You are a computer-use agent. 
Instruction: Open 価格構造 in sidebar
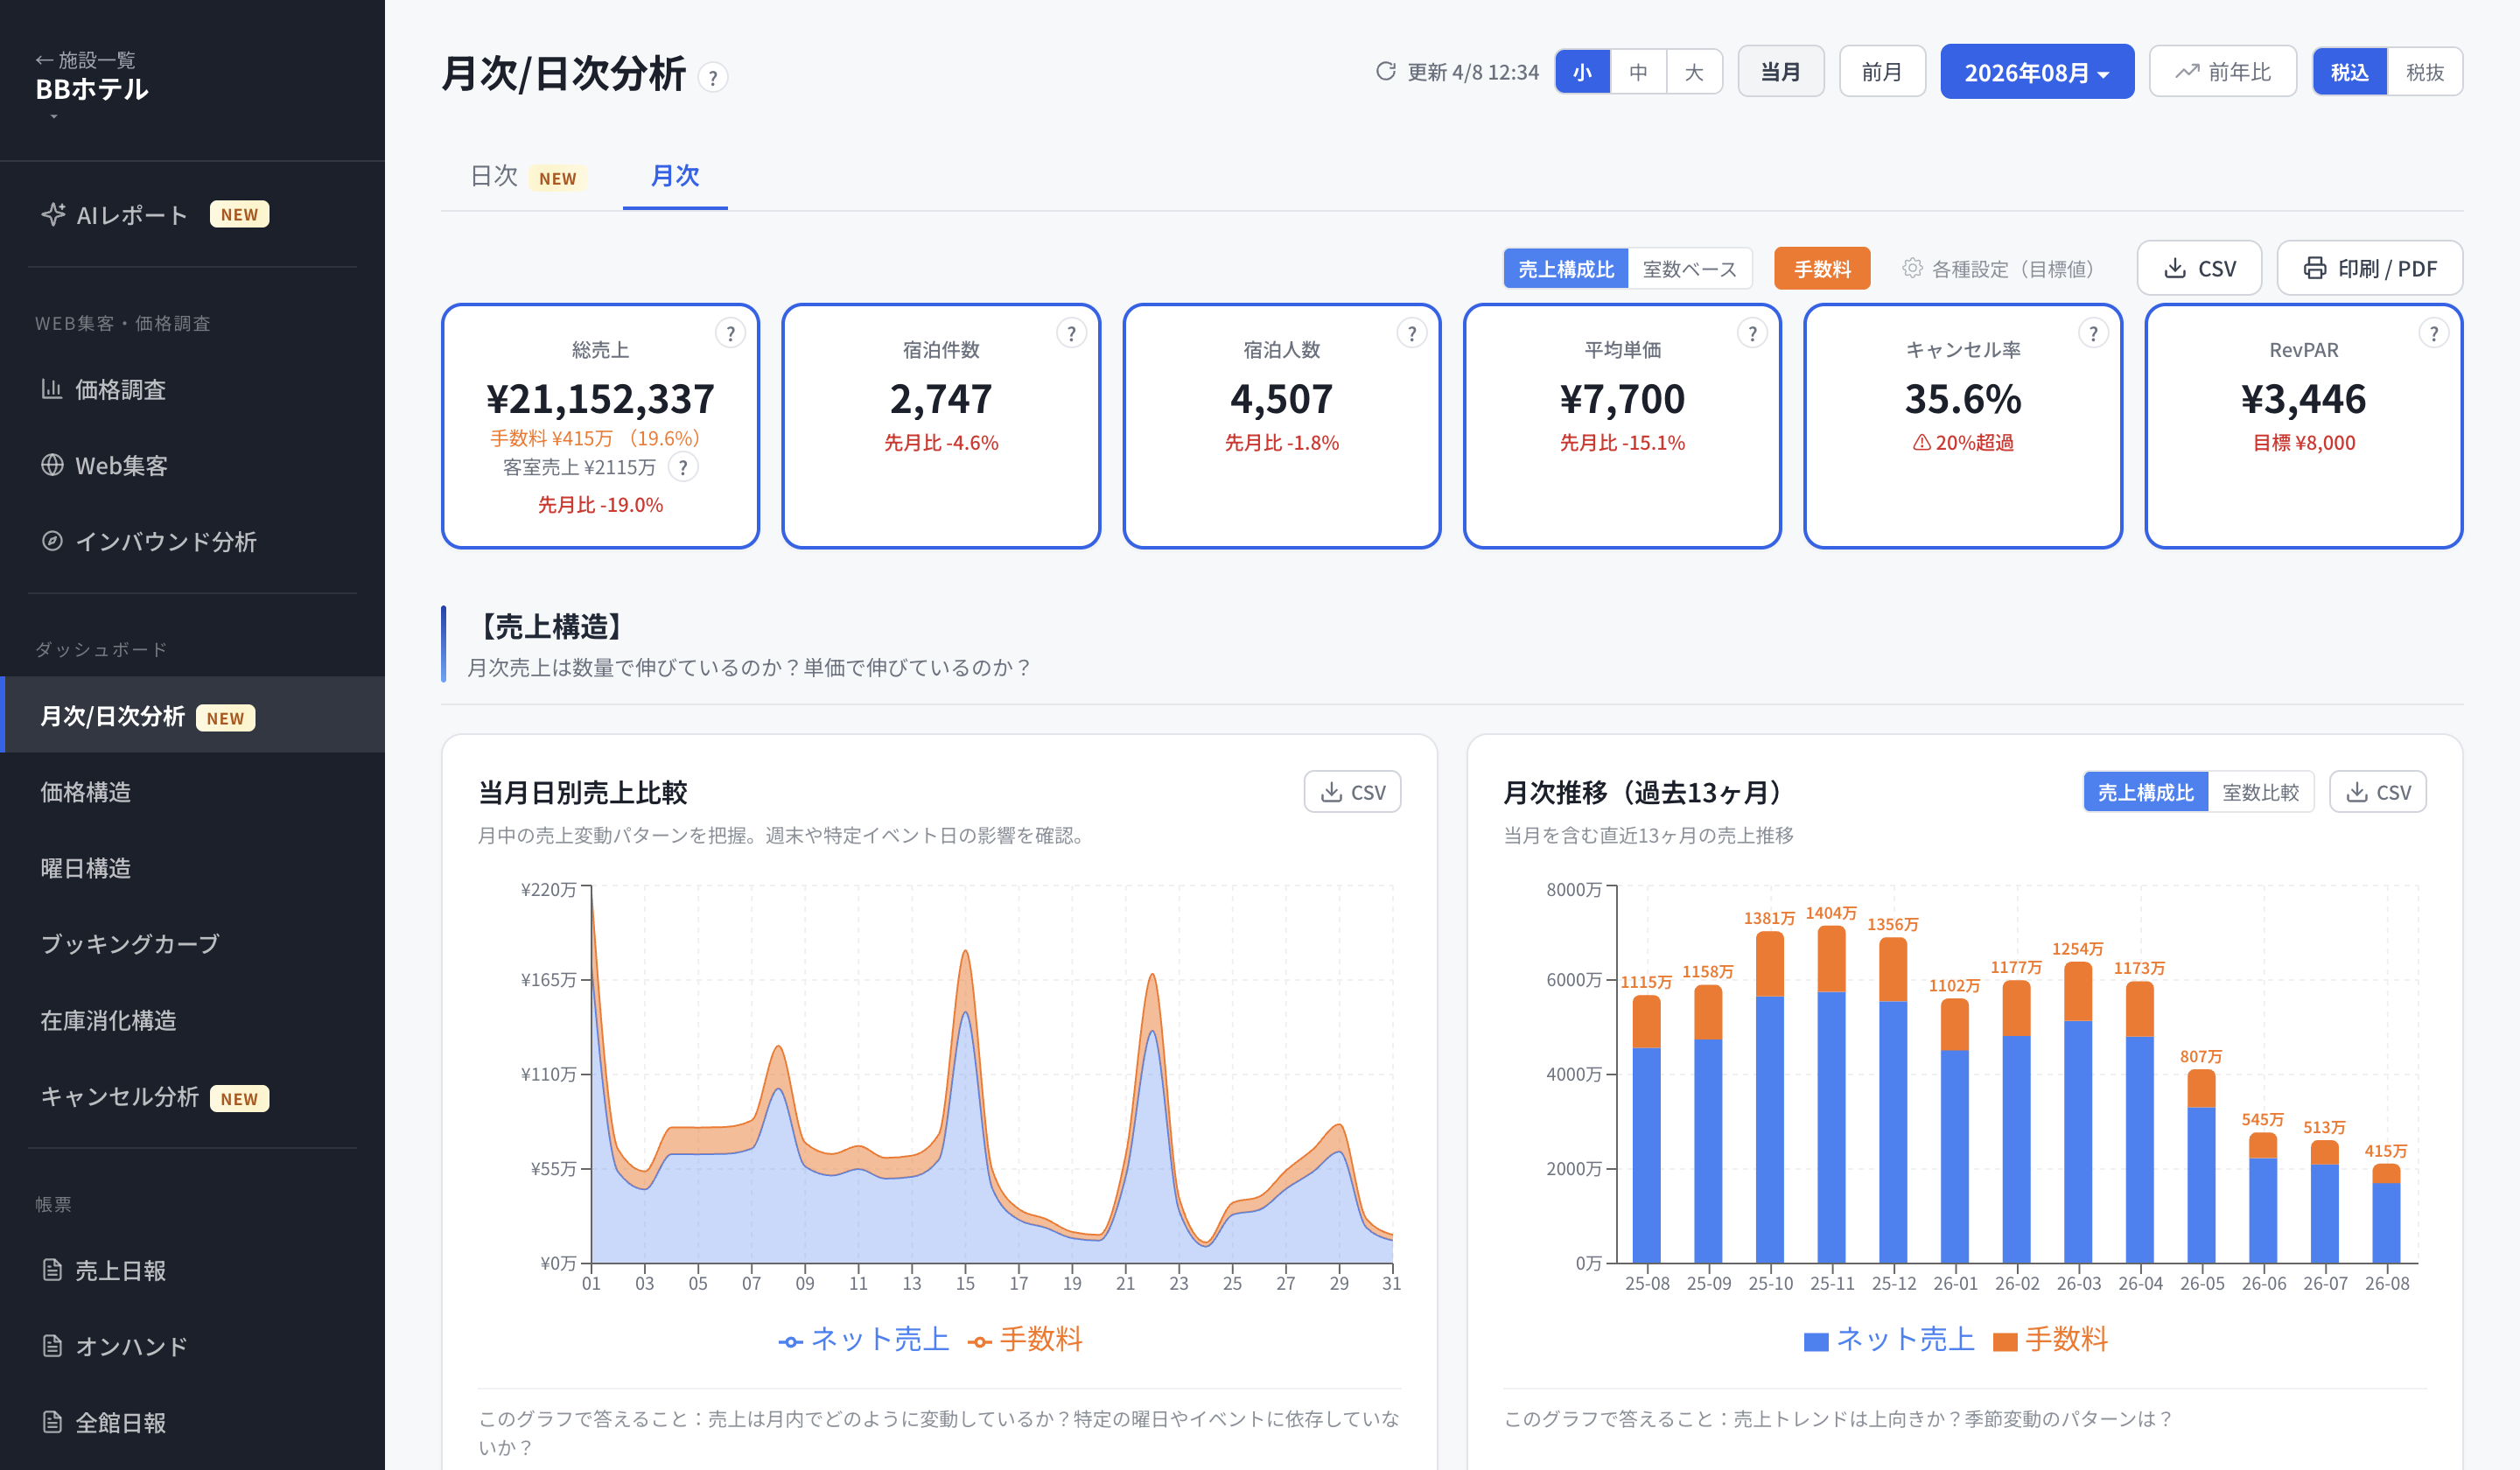click(x=192, y=792)
